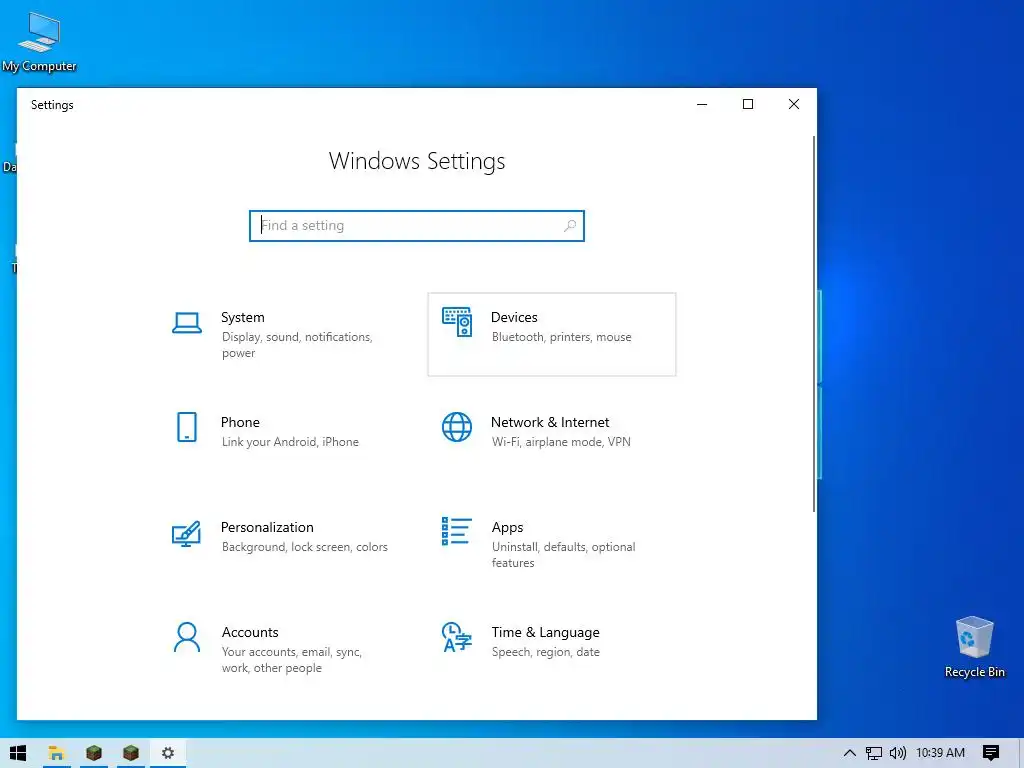Image resolution: width=1024 pixels, height=768 pixels.
Task: Open the Devices keyboard-speaker icon
Action: (457, 322)
